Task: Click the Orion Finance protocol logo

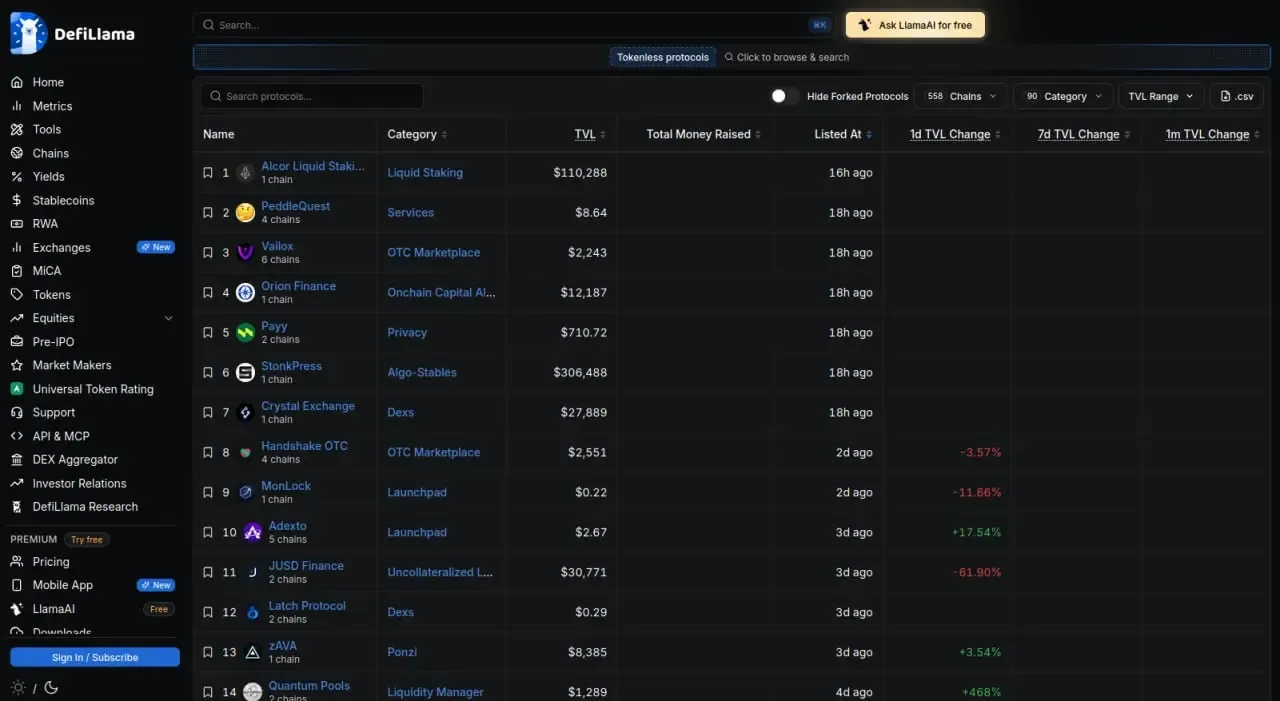Action: pyautogui.click(x=245, y=292)
